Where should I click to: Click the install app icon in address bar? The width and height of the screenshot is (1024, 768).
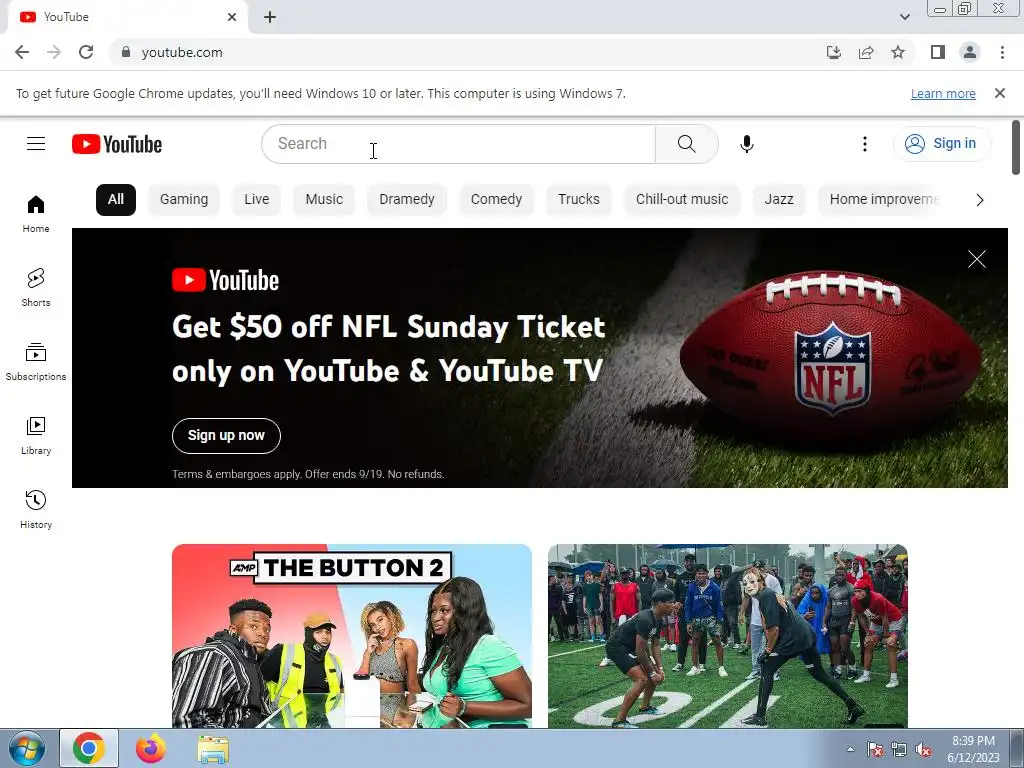tap(833, 52)
